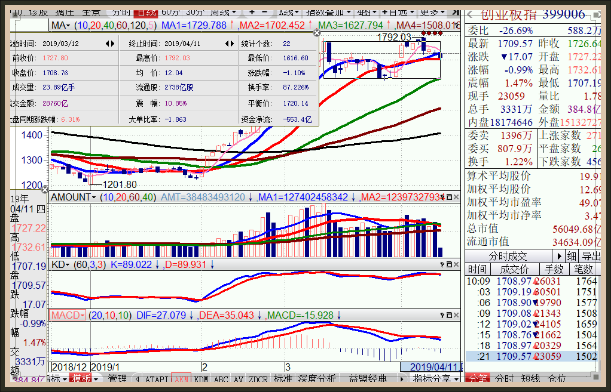Close the interval statistics popup
611x392 pixels.
(317, 33)
